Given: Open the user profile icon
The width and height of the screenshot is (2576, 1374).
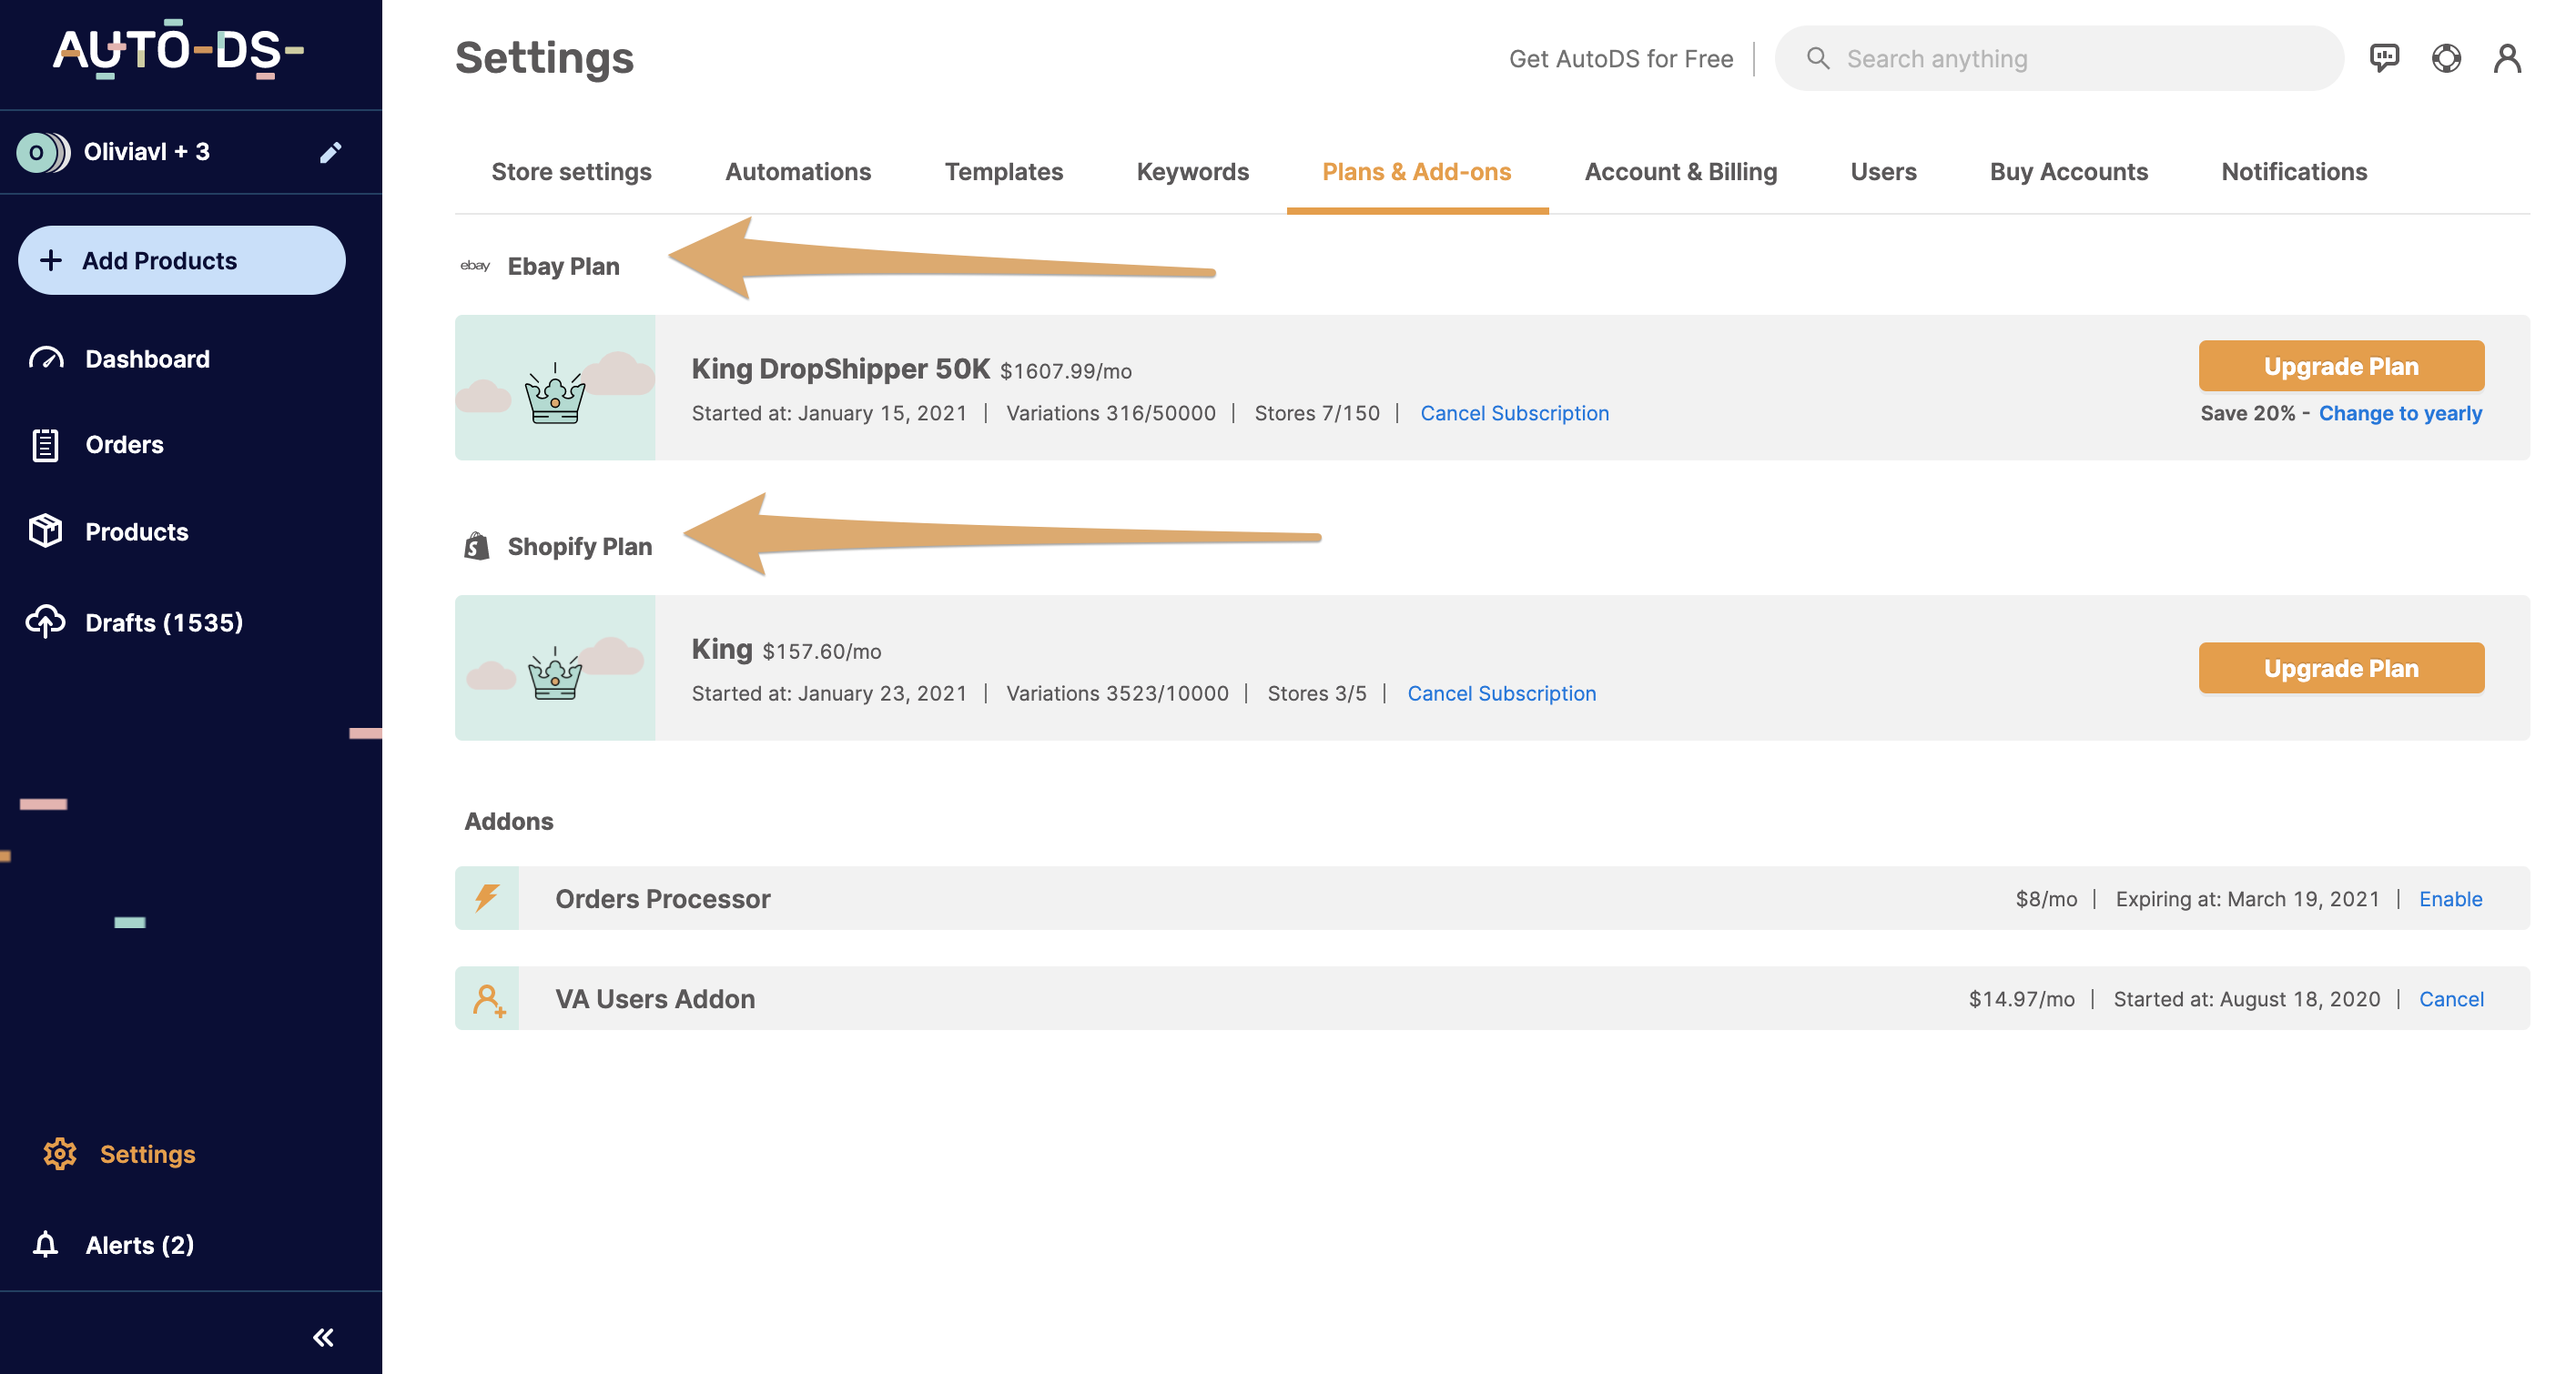Looking at the screenshot, I should (2507, 58).
